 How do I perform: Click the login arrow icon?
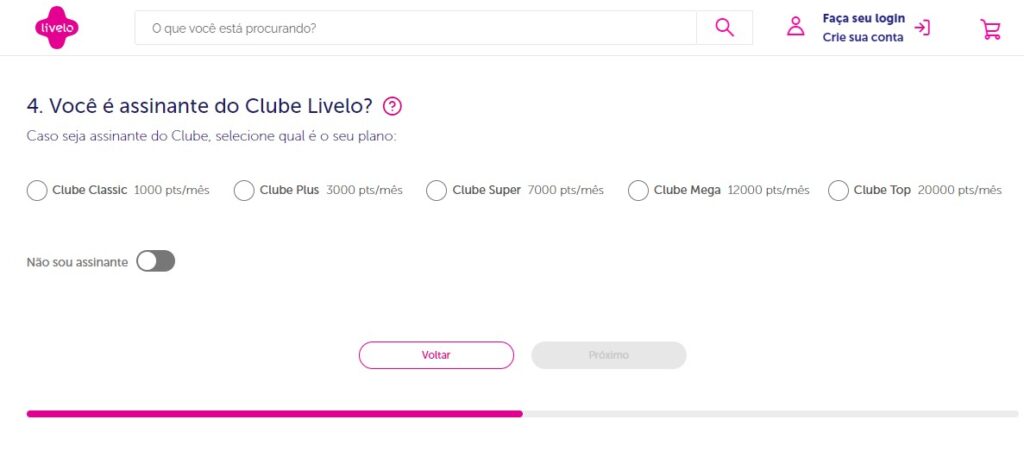tap(922, 28)
